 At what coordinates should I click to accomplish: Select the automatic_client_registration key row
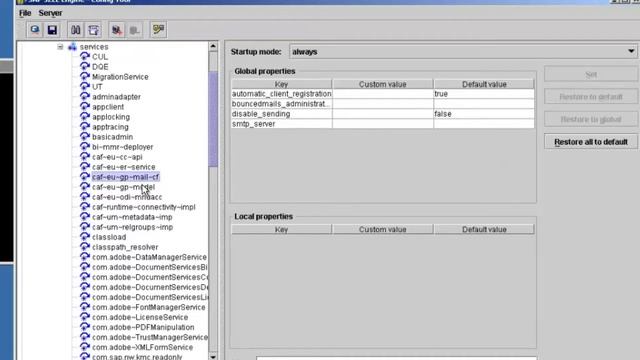(x=281, y=94)
